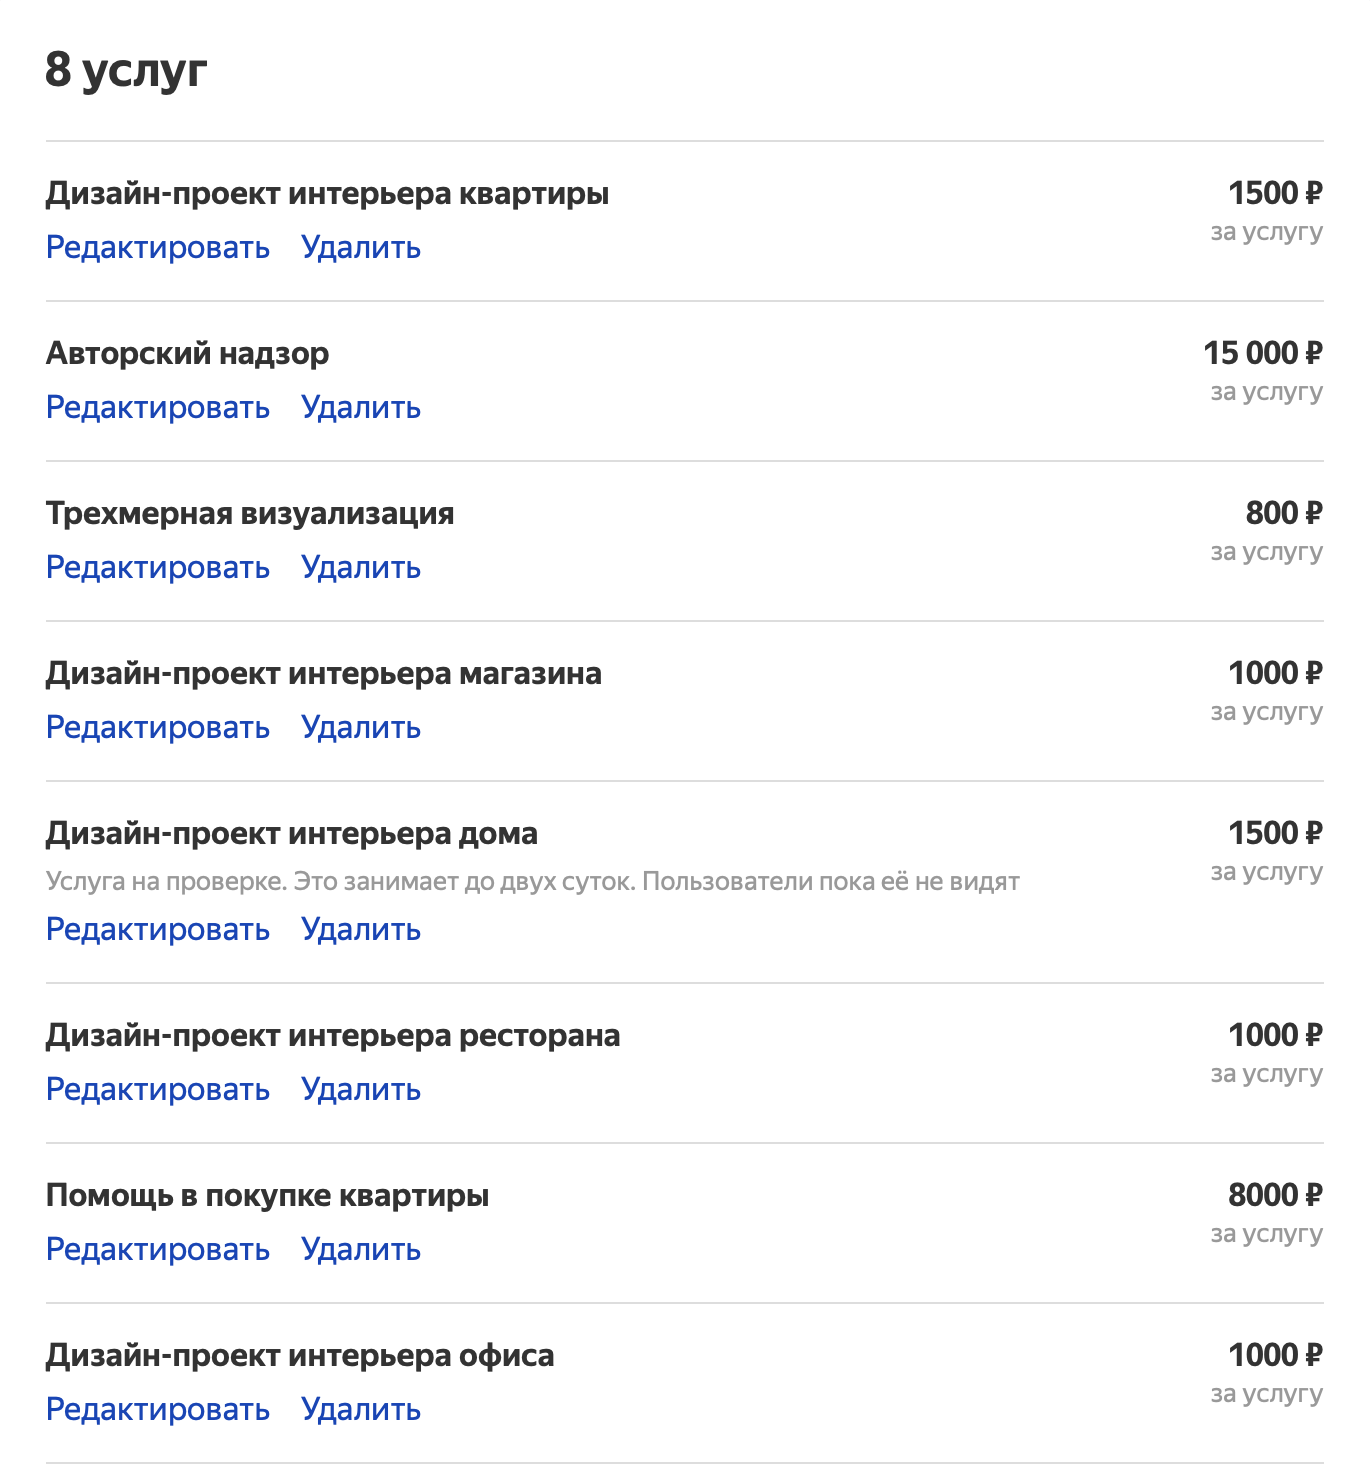Delete 'Трехмерная визуализация' service
This screenshot has height=1468, width=1370.
361,568
